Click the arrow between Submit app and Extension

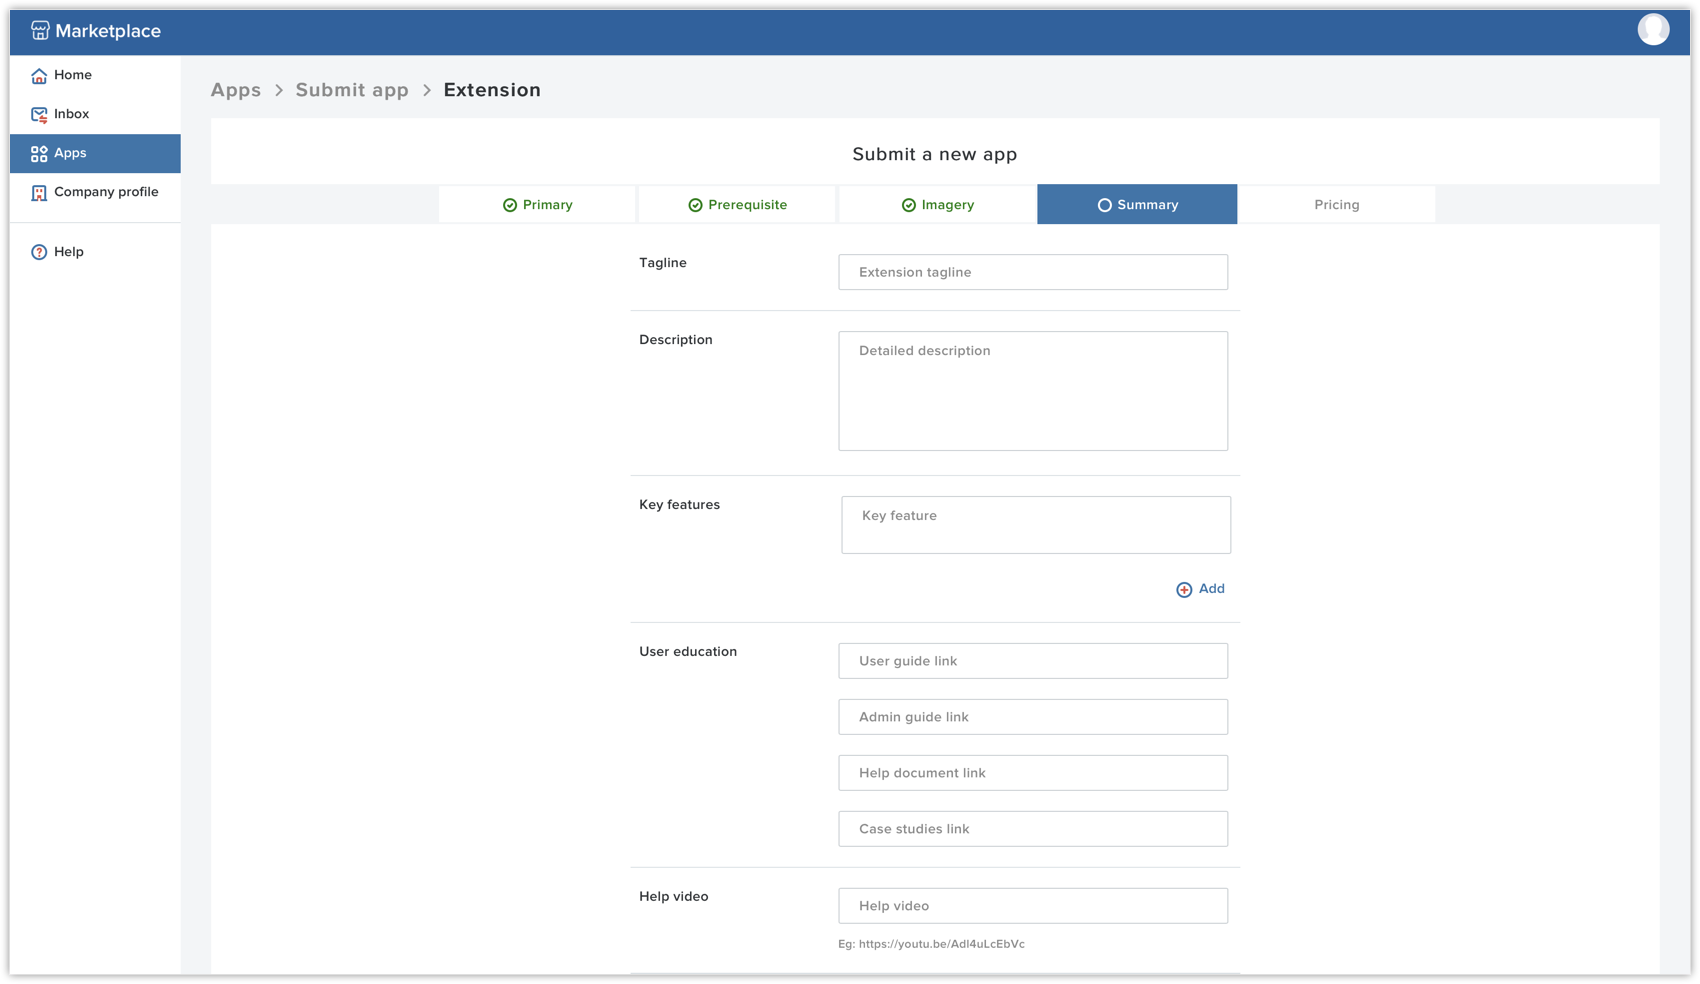tap(427, 90)
